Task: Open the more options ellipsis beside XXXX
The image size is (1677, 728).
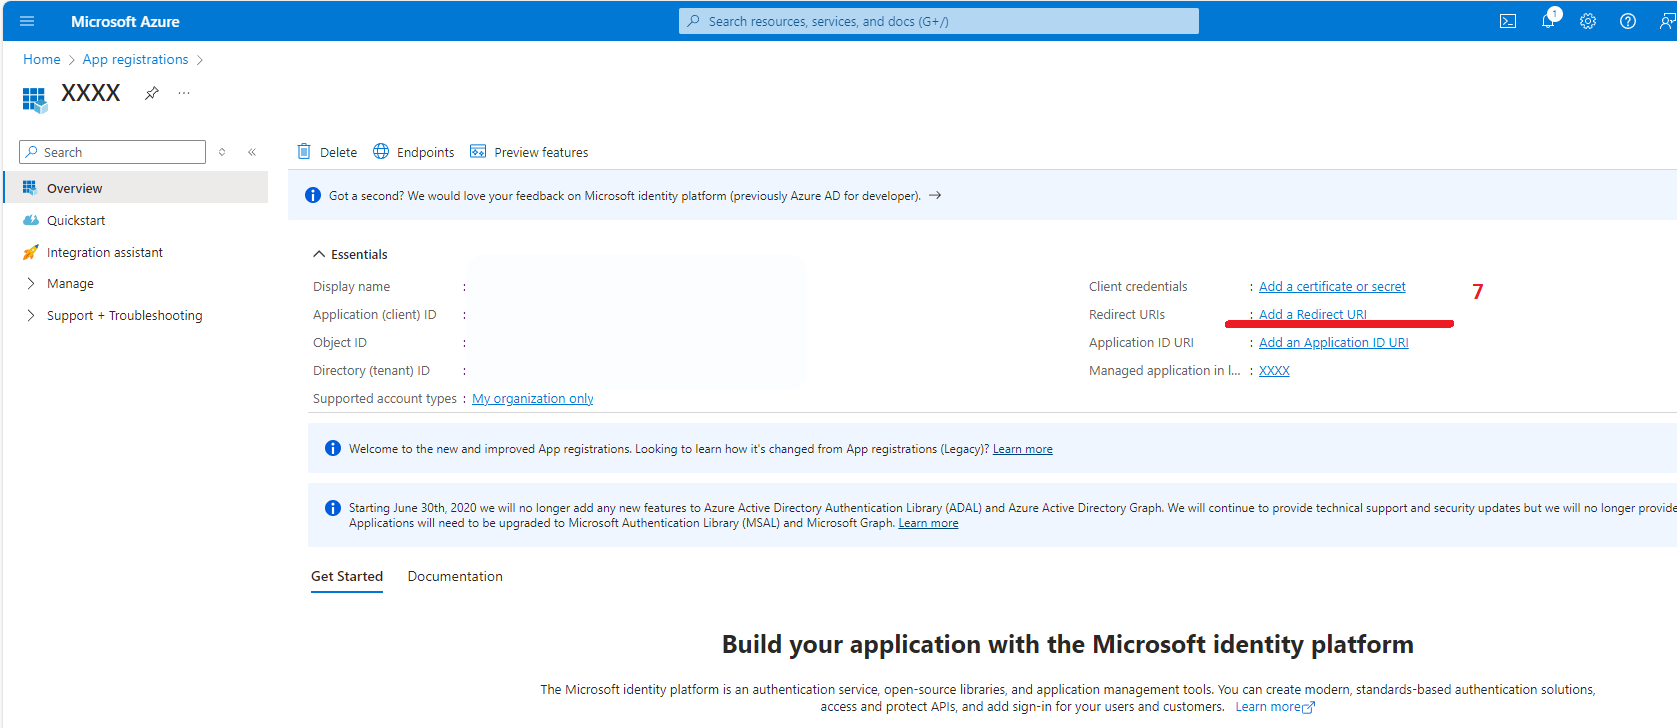Action: coord(184,93)
